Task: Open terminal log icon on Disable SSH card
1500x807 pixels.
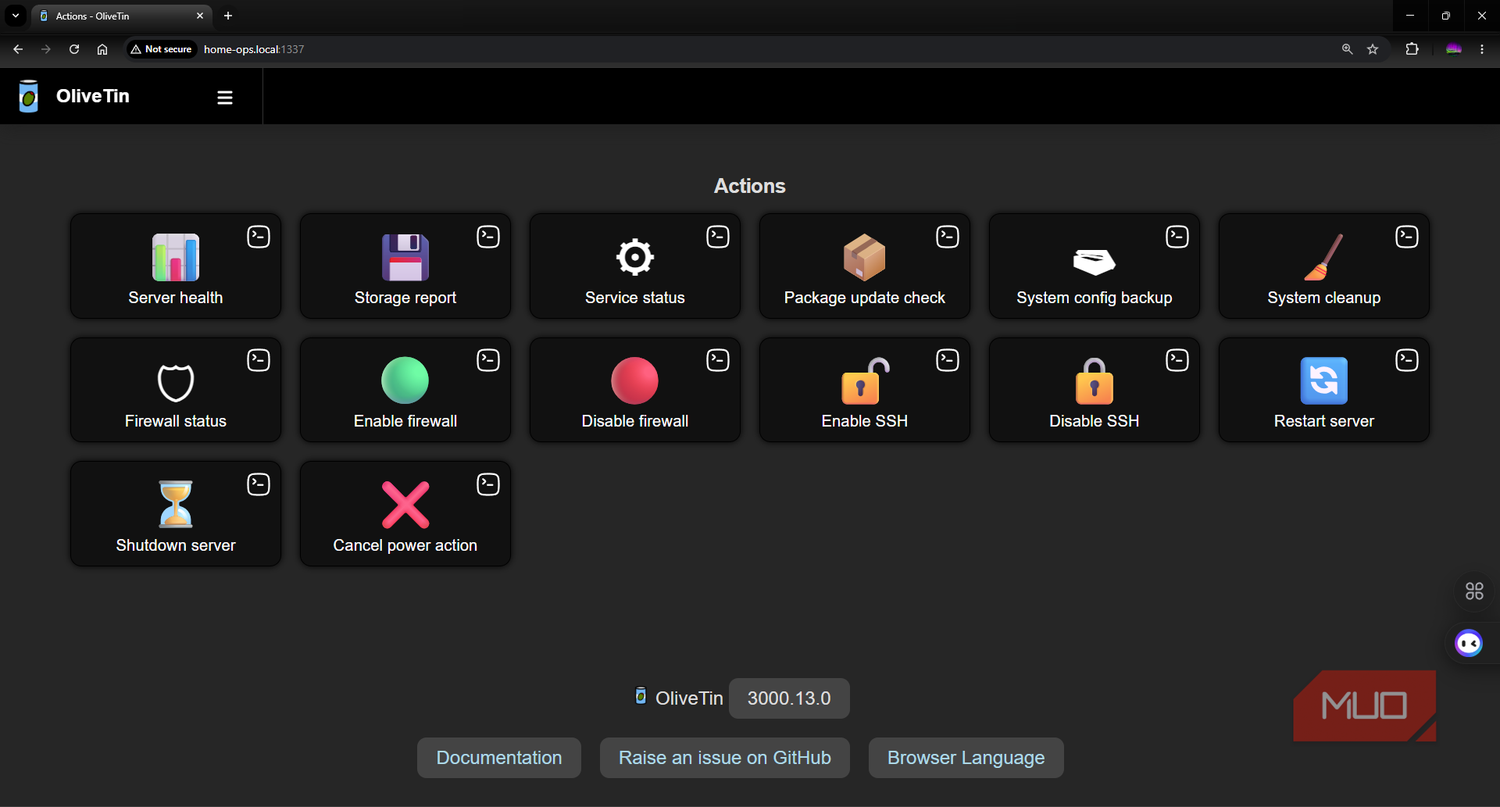Action: pyautogui.click(x=1177, y=360)
